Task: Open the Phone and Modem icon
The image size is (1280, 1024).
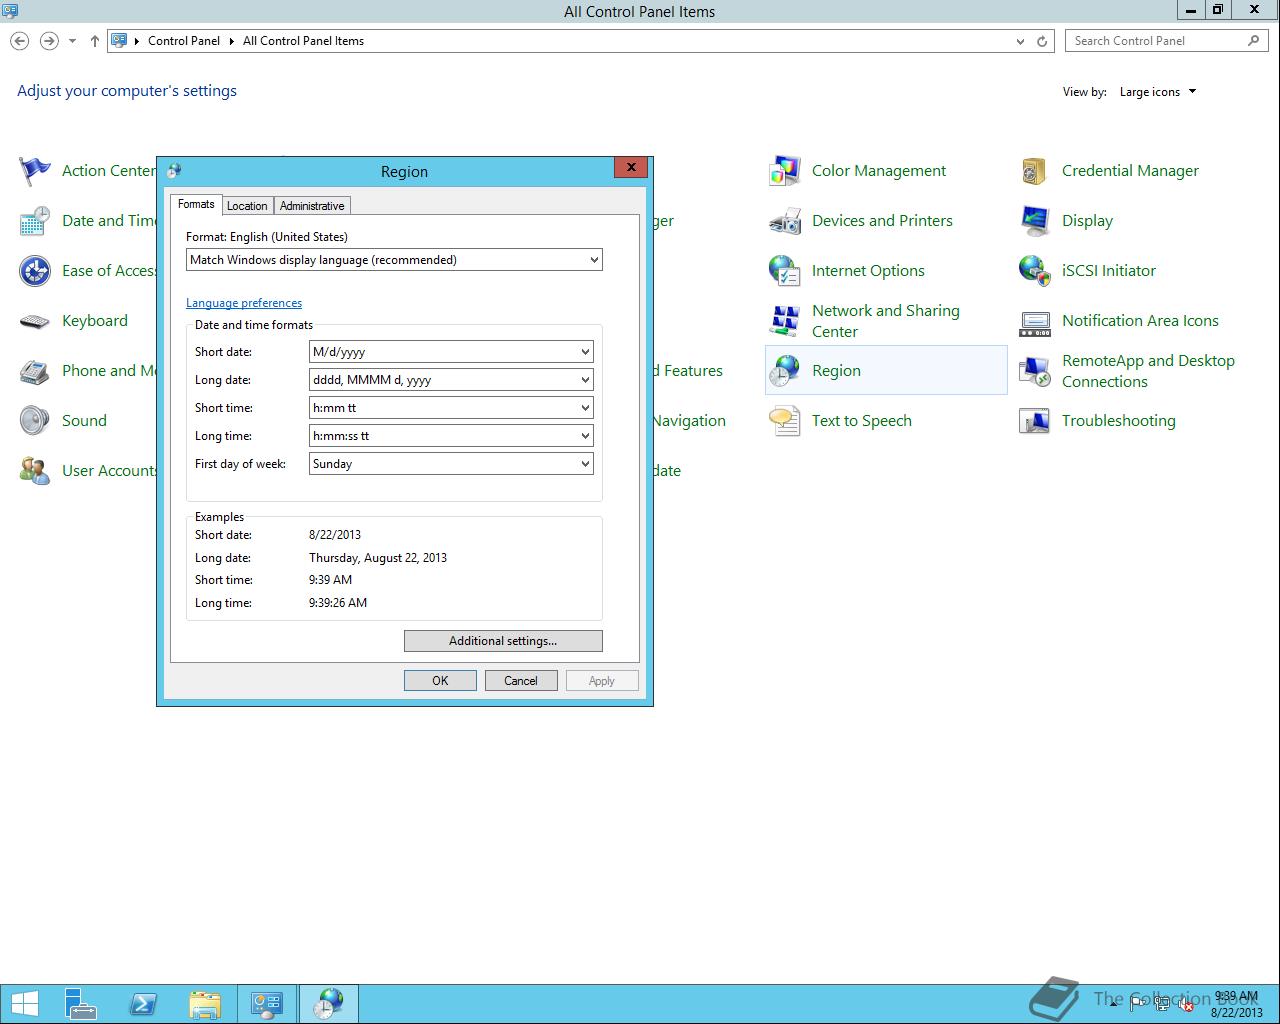Action: pyautogui.click(x=35, y=371)
